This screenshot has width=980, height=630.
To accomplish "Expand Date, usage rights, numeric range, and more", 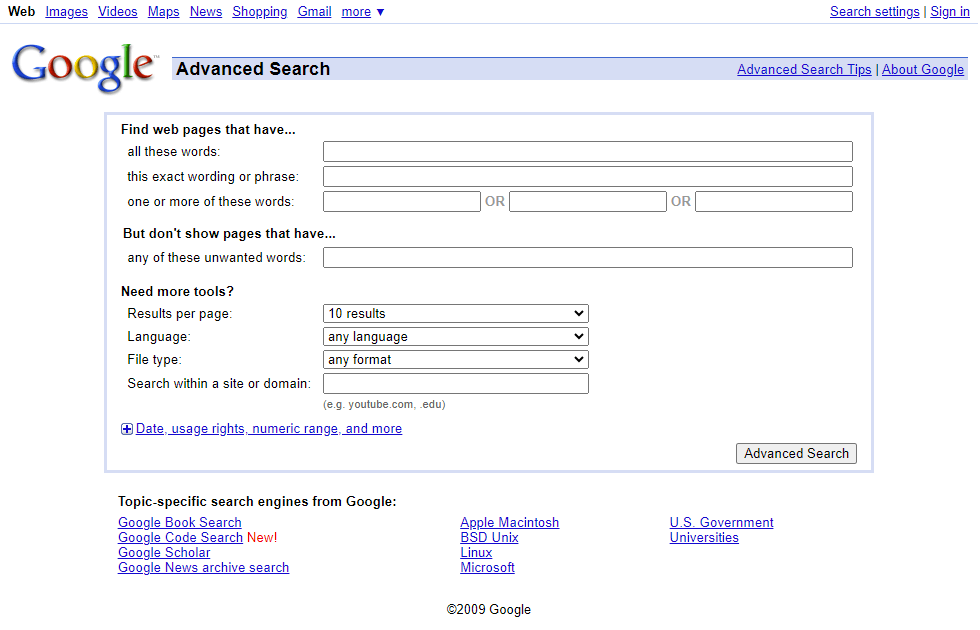I will pyautogui.click(x=269, y=429).
